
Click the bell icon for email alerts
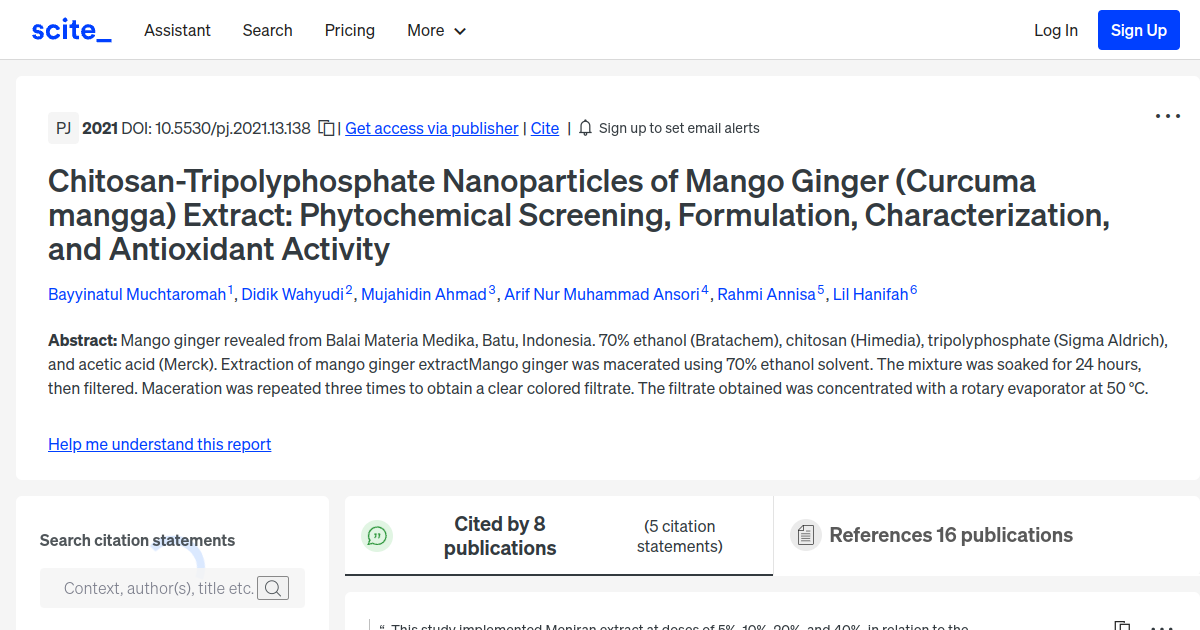[583, 127]
